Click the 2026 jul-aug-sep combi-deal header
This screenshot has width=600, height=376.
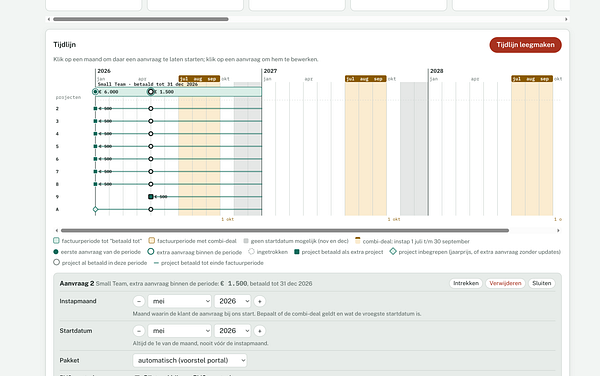point(199,79)
